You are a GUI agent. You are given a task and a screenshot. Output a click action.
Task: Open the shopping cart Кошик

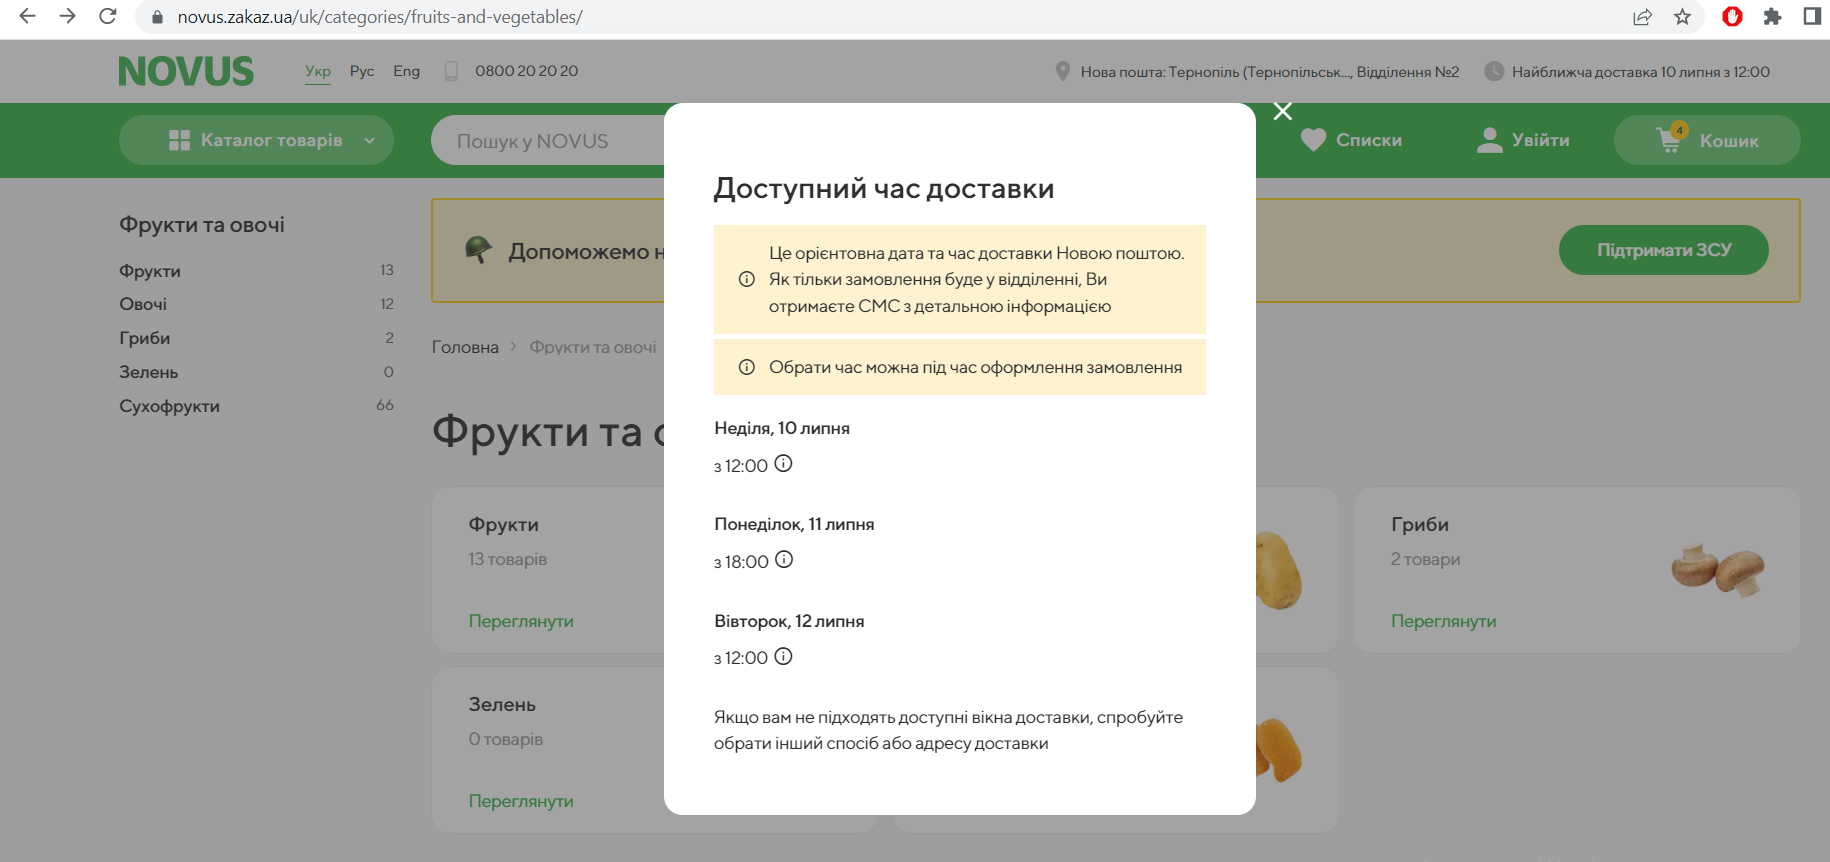[x=1707, y=141]
